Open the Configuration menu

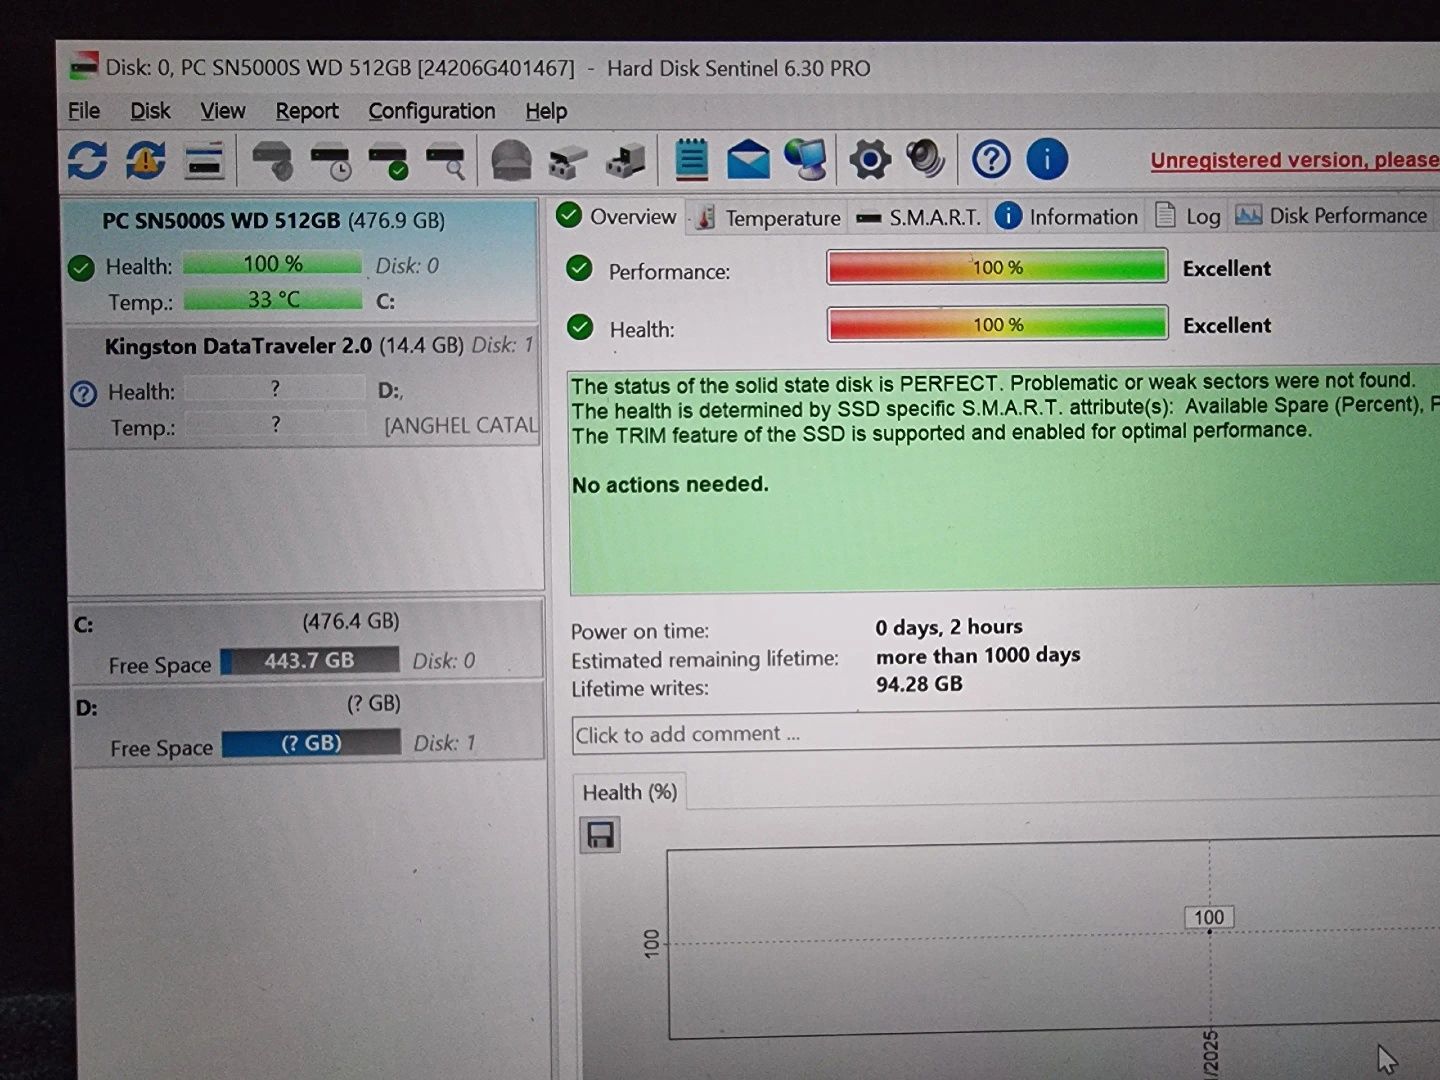431,111
